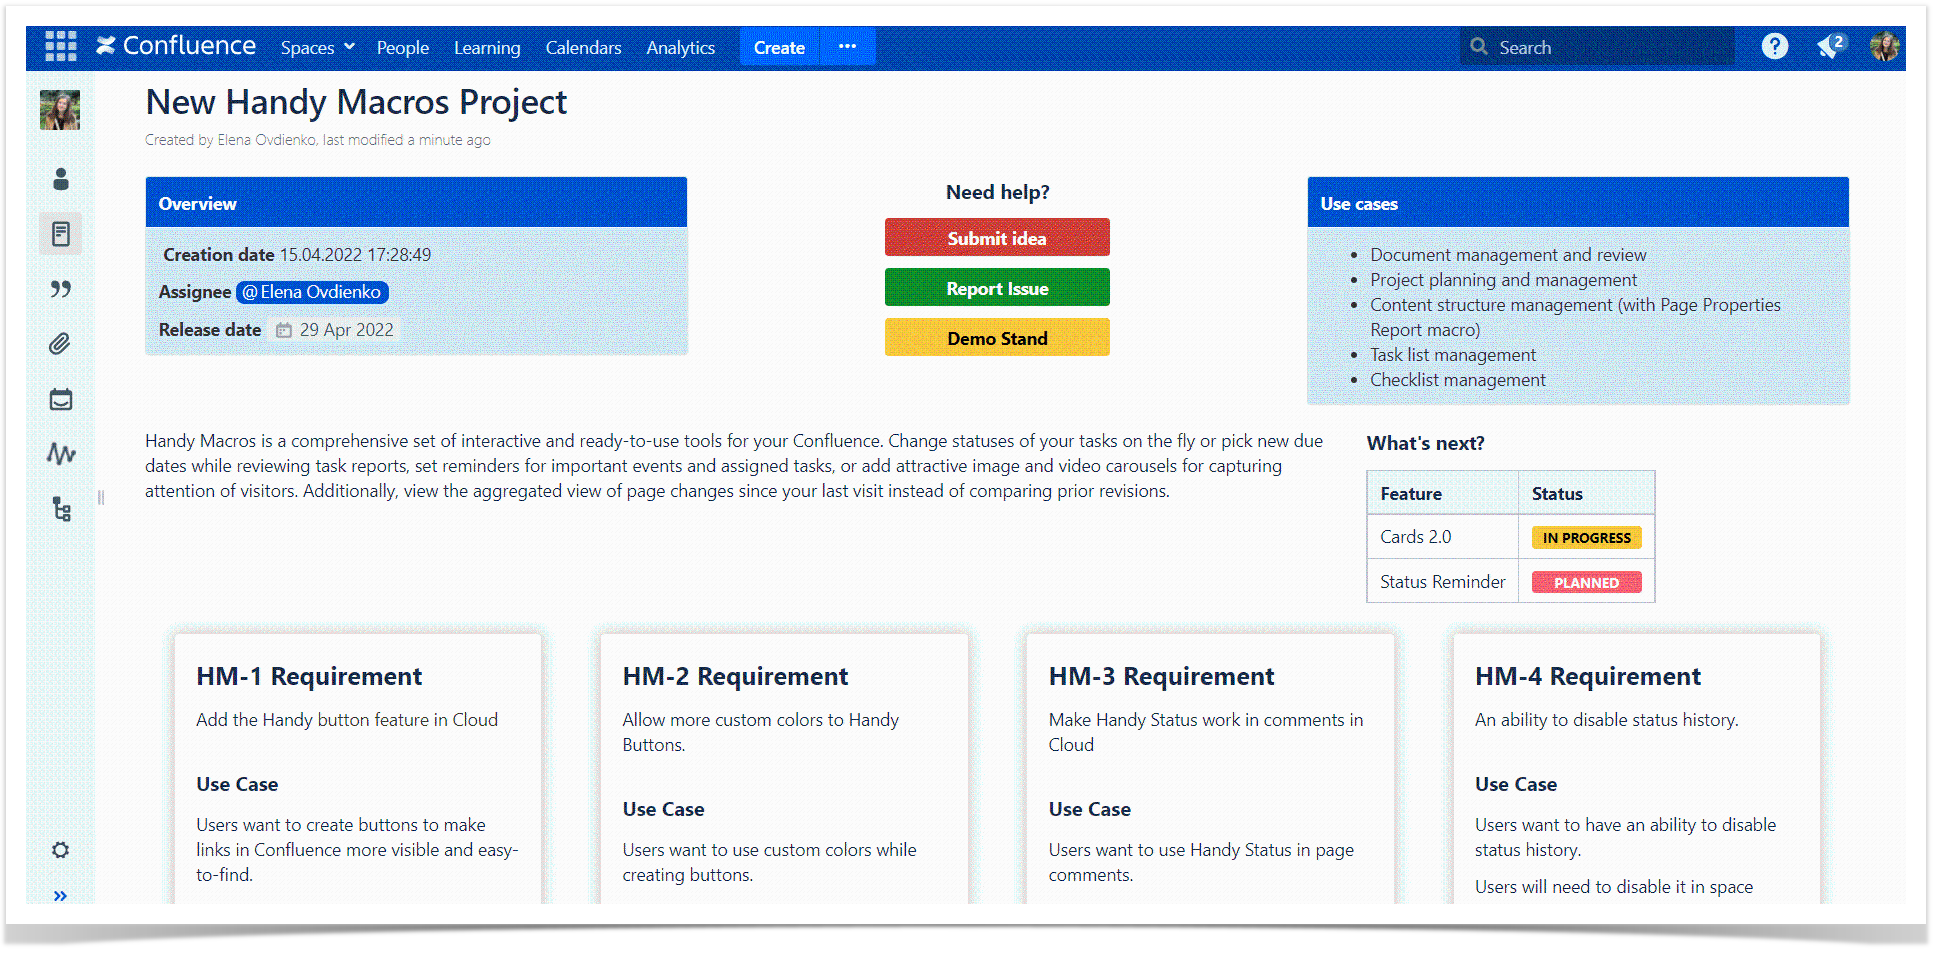The height and width of the screenshot is (953, 1940).
Task: Click the @Elena Ovdienko assignee mention
Action: [x=312, y=292]
